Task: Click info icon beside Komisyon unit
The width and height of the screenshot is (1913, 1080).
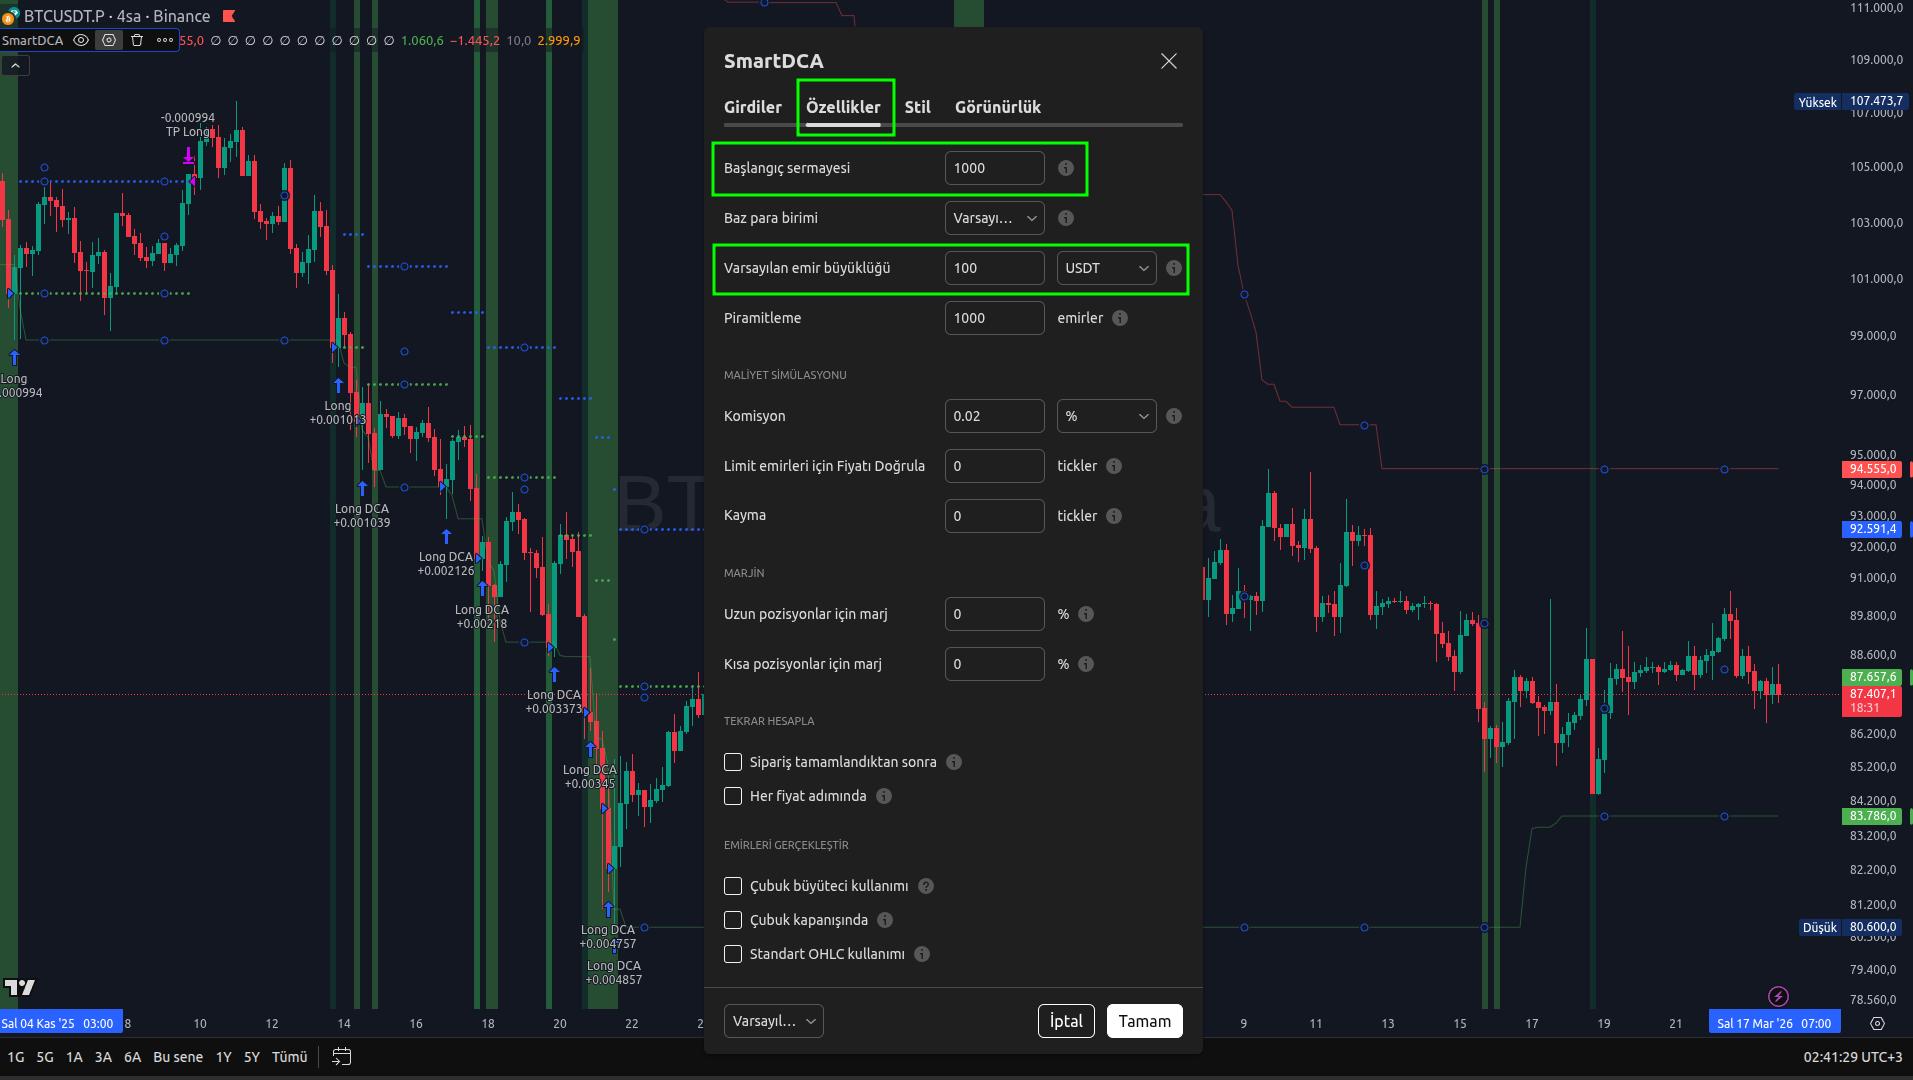Action: pyautogui.click(x=1174, y=416)
